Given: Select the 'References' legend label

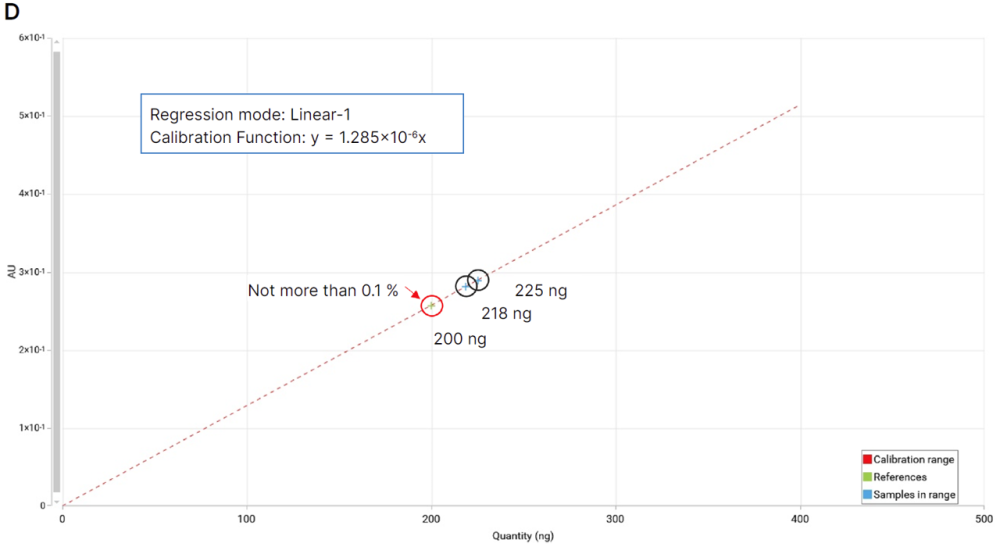Looking at the screenshot, I should [900, 477].
